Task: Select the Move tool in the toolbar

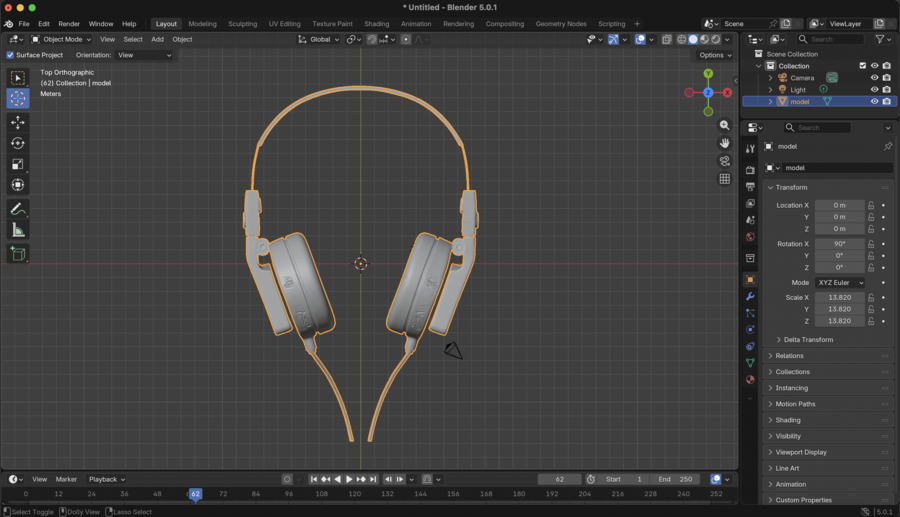Action: pos(18,122)
